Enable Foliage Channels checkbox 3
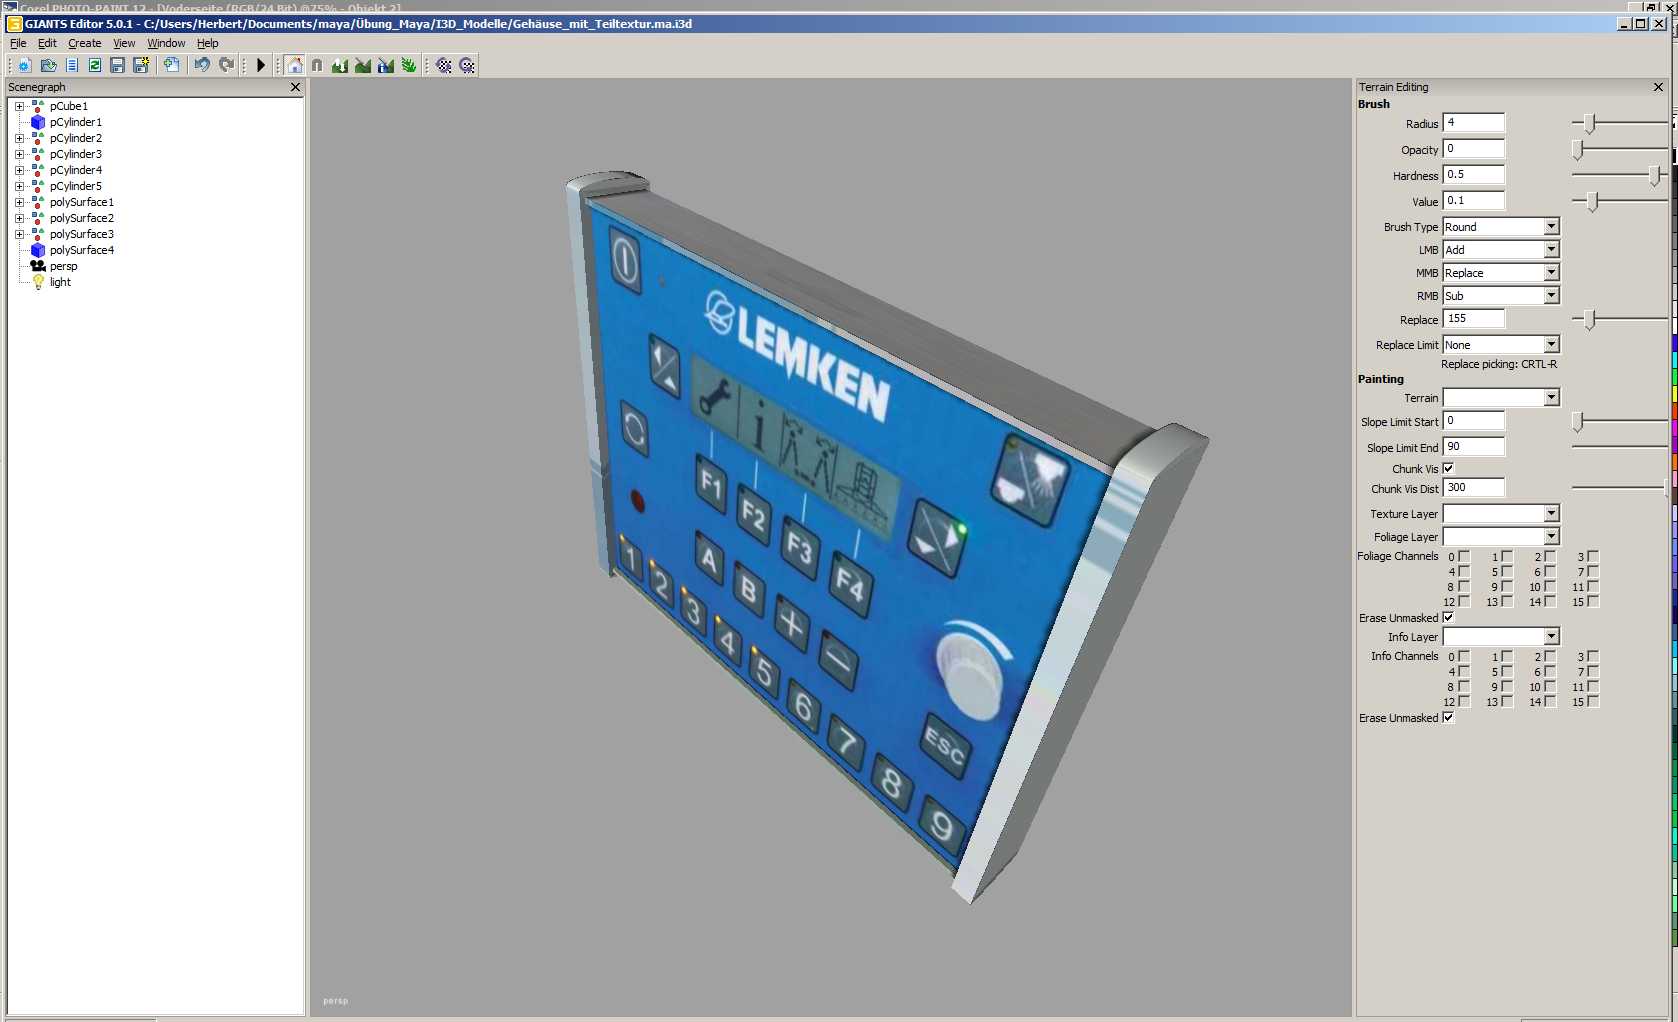1678x1022 pixels. (1593, 556)
